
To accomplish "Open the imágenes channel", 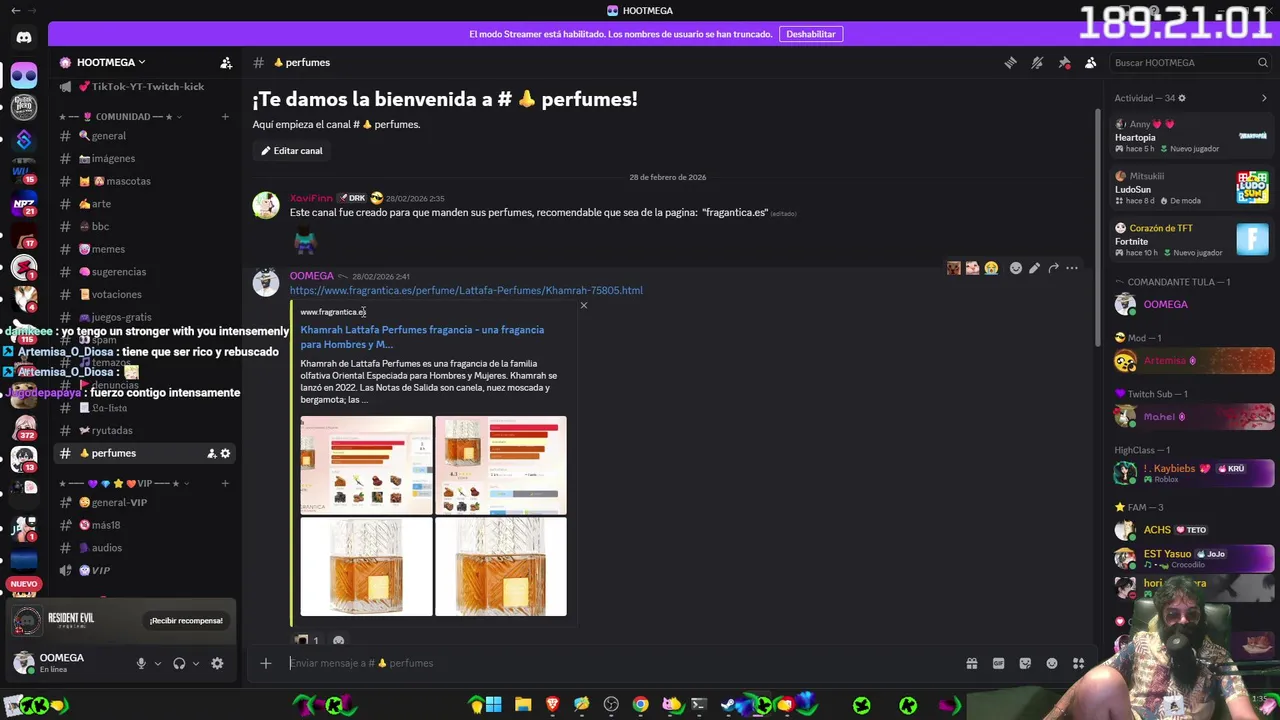I will click(146, 158).
